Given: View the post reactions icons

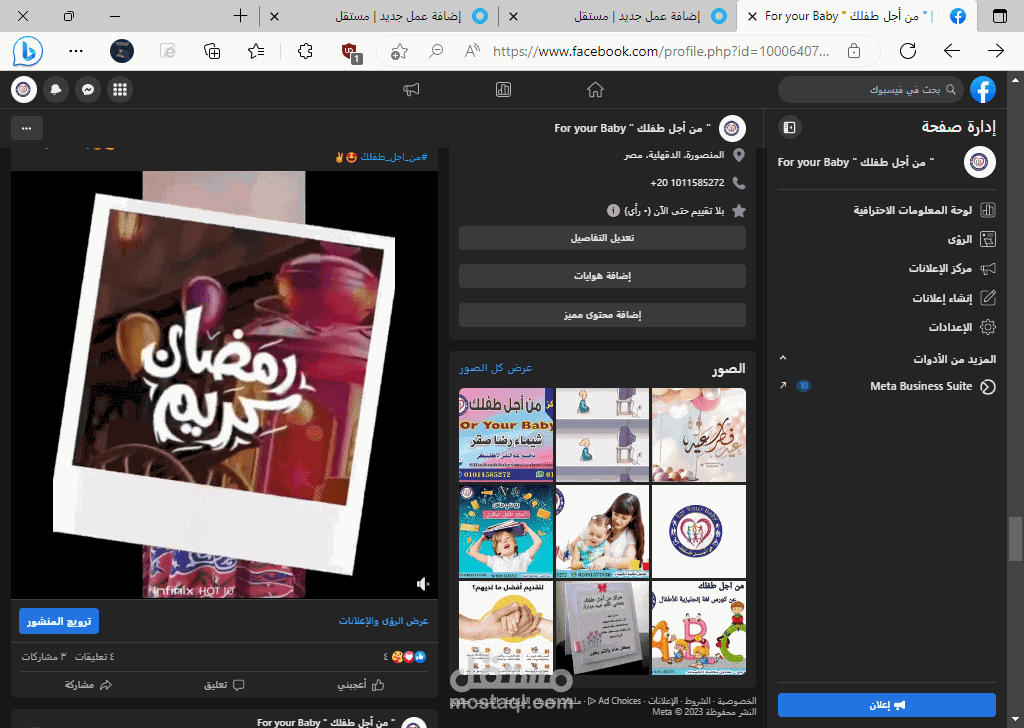Looking at the screenshot, I should [409, 657].
